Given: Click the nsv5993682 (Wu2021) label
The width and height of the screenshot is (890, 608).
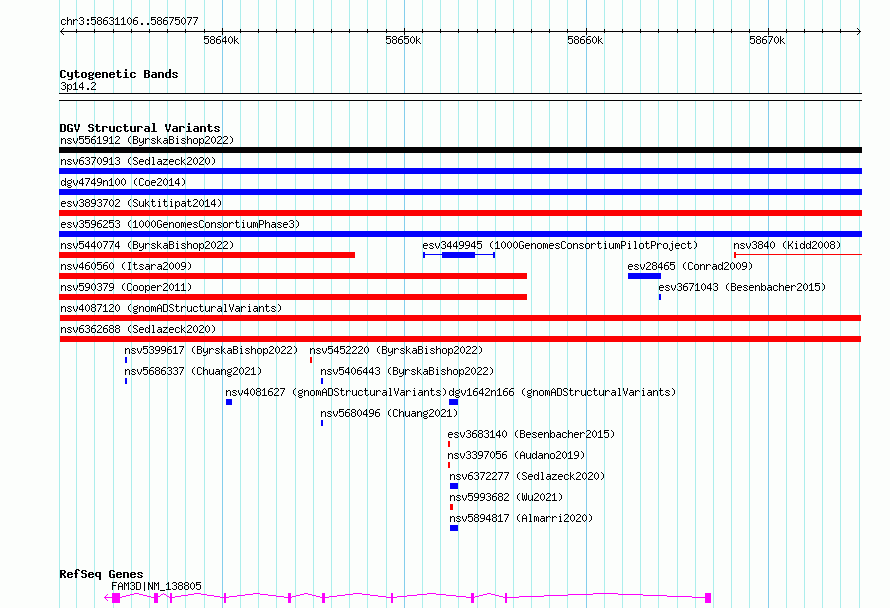Looking at the screenshot, I should pyautogui.click(x=506, y=497).
